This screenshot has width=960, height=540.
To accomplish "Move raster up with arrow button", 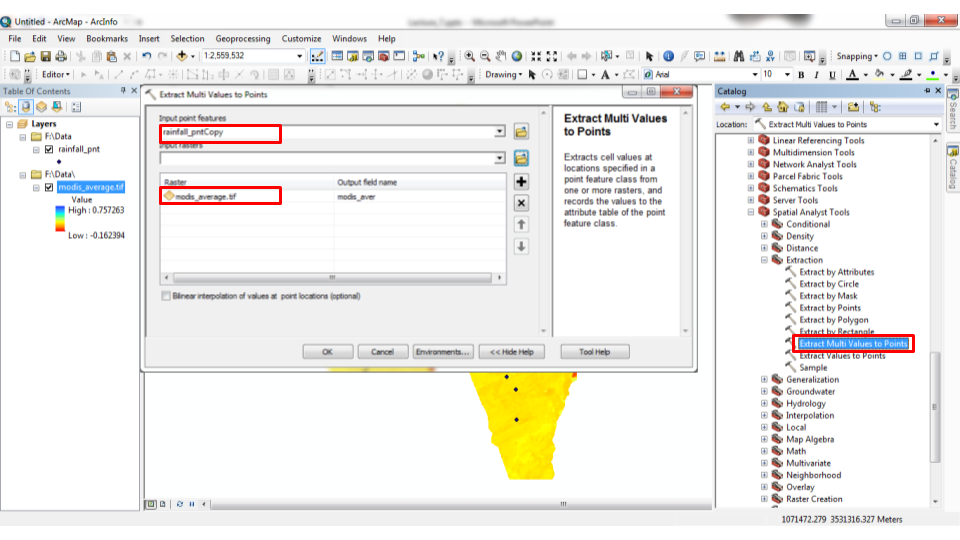I will [521, 225].
